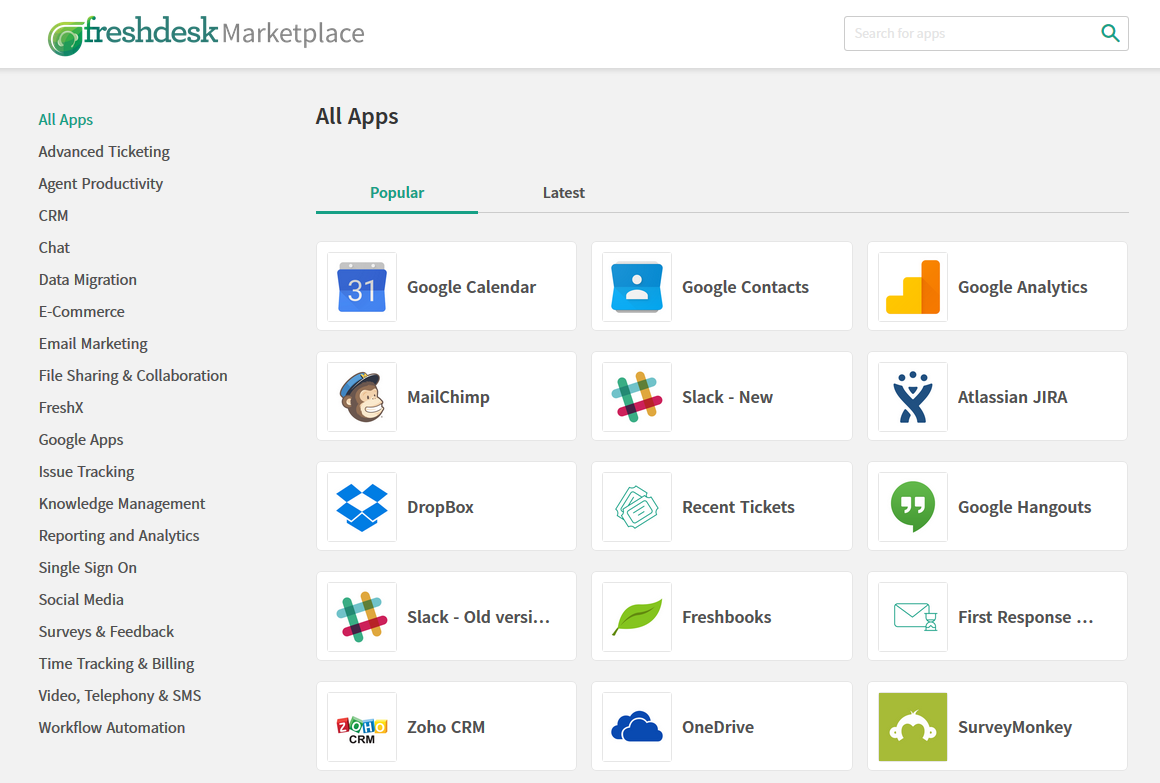Image resolution: width=1160 pixels, height=783 pixels.
Task: Switch to the Popular tab
Action: 397,192
